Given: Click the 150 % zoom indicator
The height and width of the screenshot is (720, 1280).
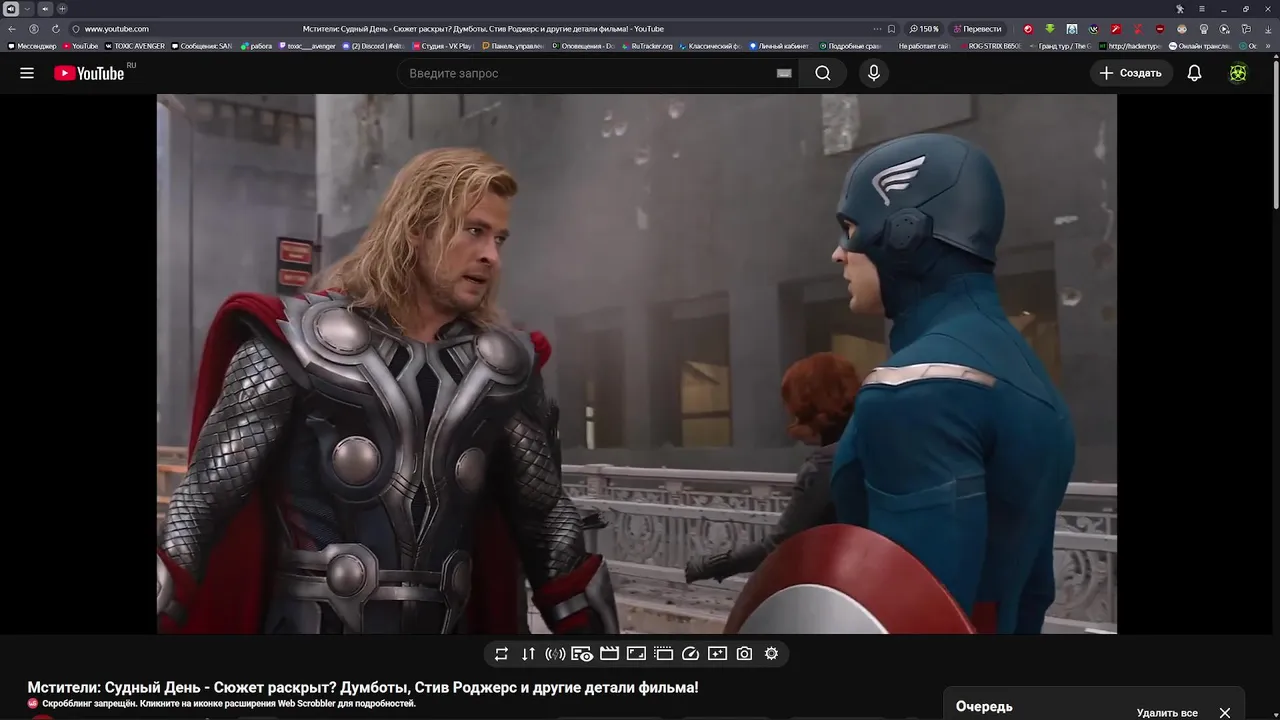Looking at the screenshot, I should [924, 29].
